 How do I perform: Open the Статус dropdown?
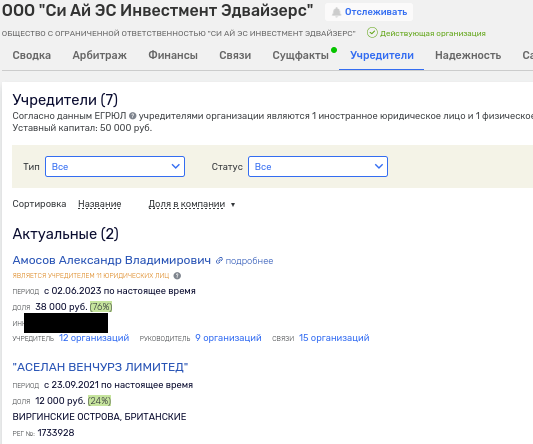(x=318, y=167)
